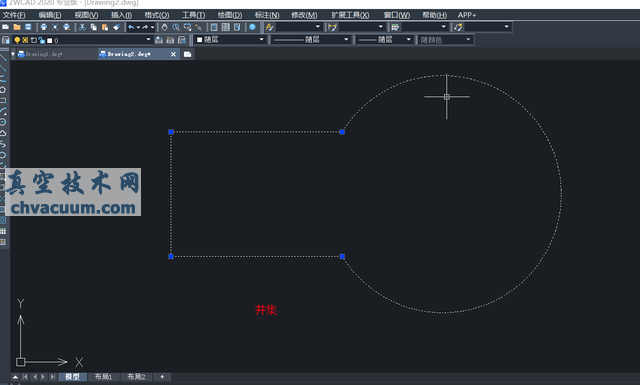Click the Copy icon in toolbar
Screen dimensions: 640x385
[x=93, y=27]
